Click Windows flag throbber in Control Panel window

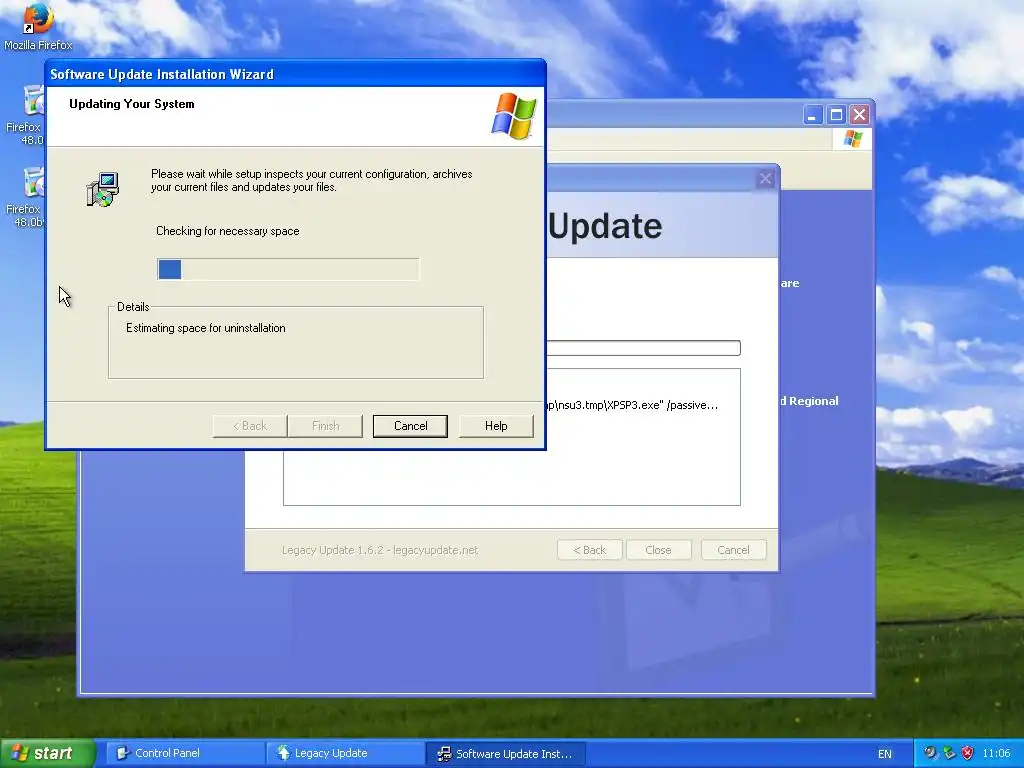click(x=852, y=138)
